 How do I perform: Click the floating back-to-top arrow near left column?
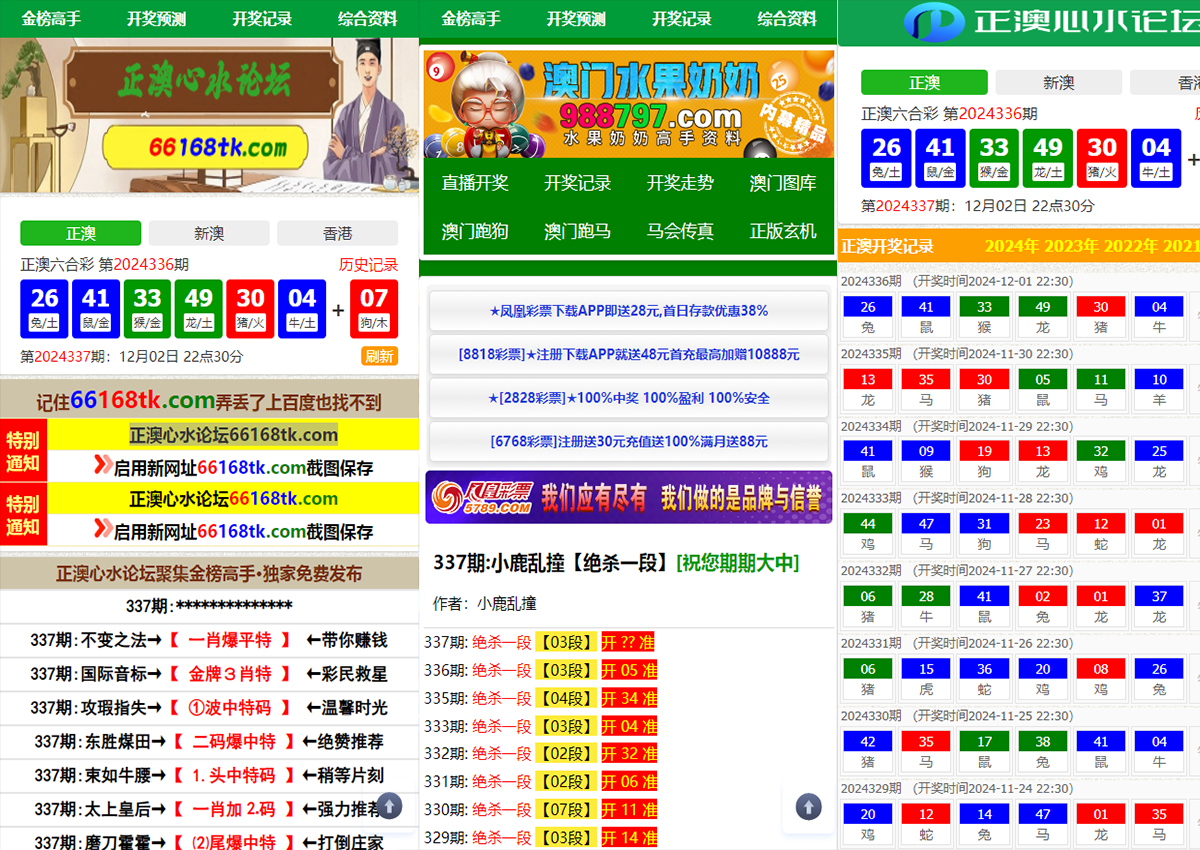click(x=389, y=805)
